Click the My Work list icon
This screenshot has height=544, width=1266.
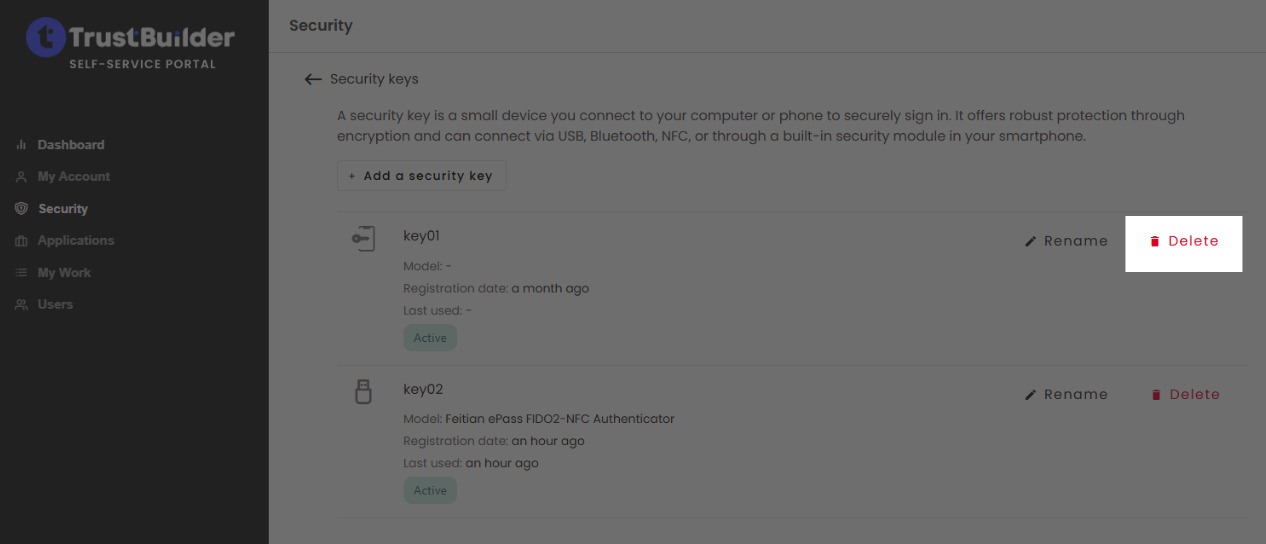pos(21,273)
